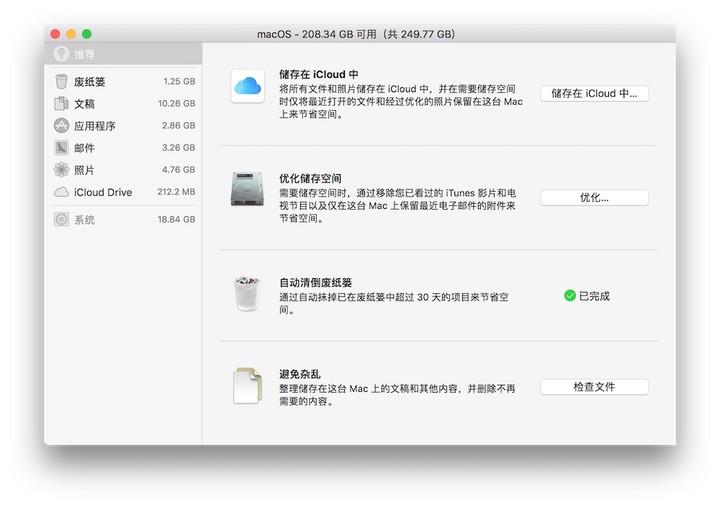Click the 应用程序 App Store icon
Screen dimensions: 720x508
62,126
